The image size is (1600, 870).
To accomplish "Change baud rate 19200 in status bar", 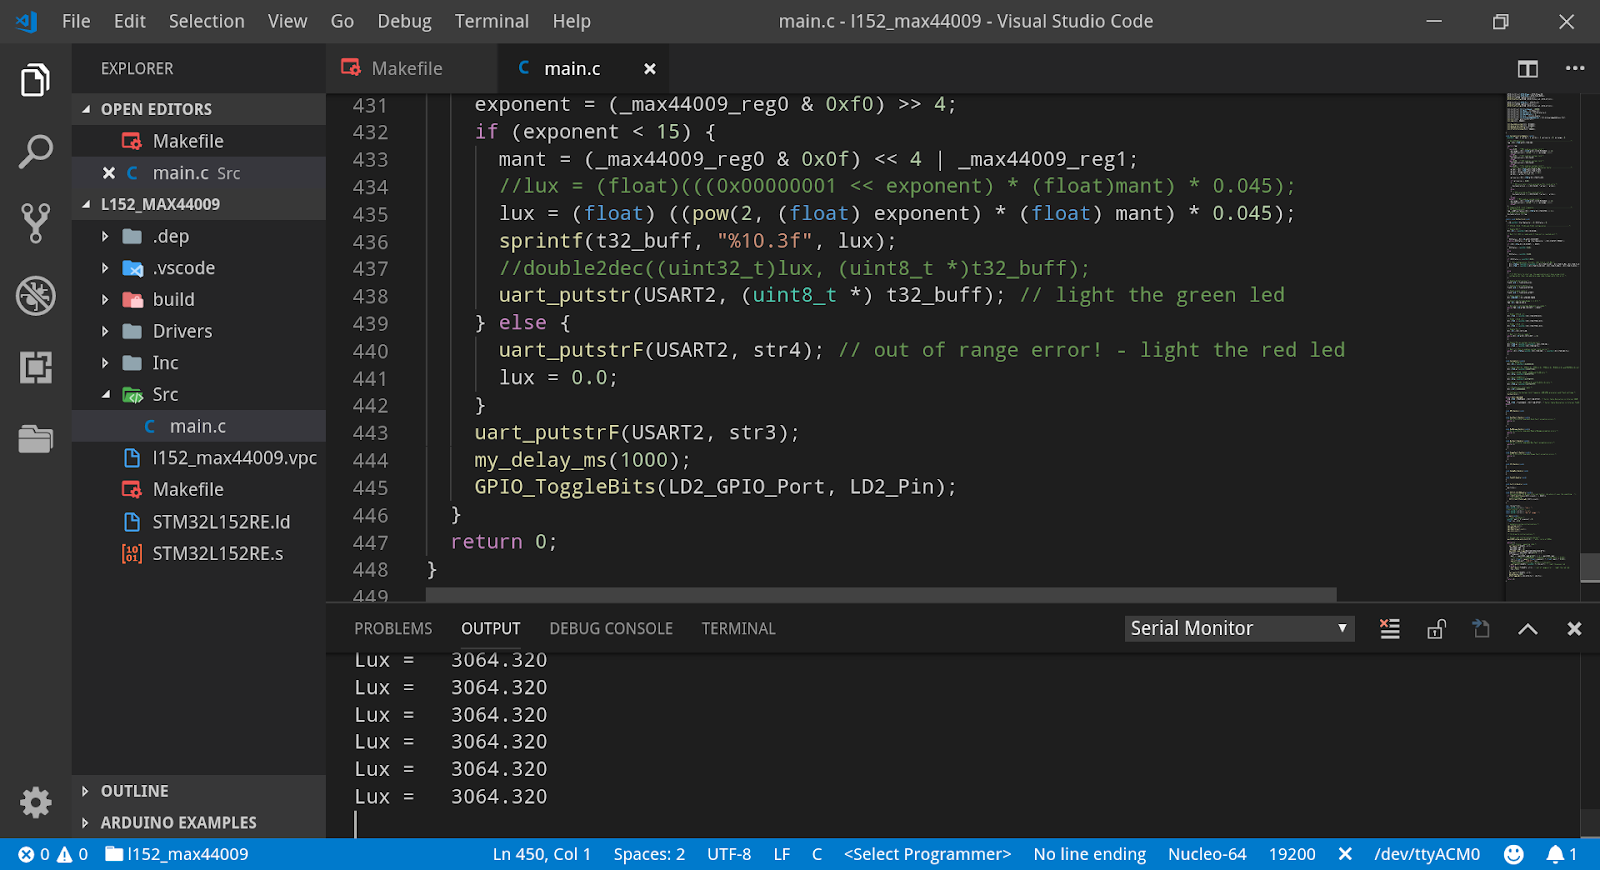I will coord(1291,854).
